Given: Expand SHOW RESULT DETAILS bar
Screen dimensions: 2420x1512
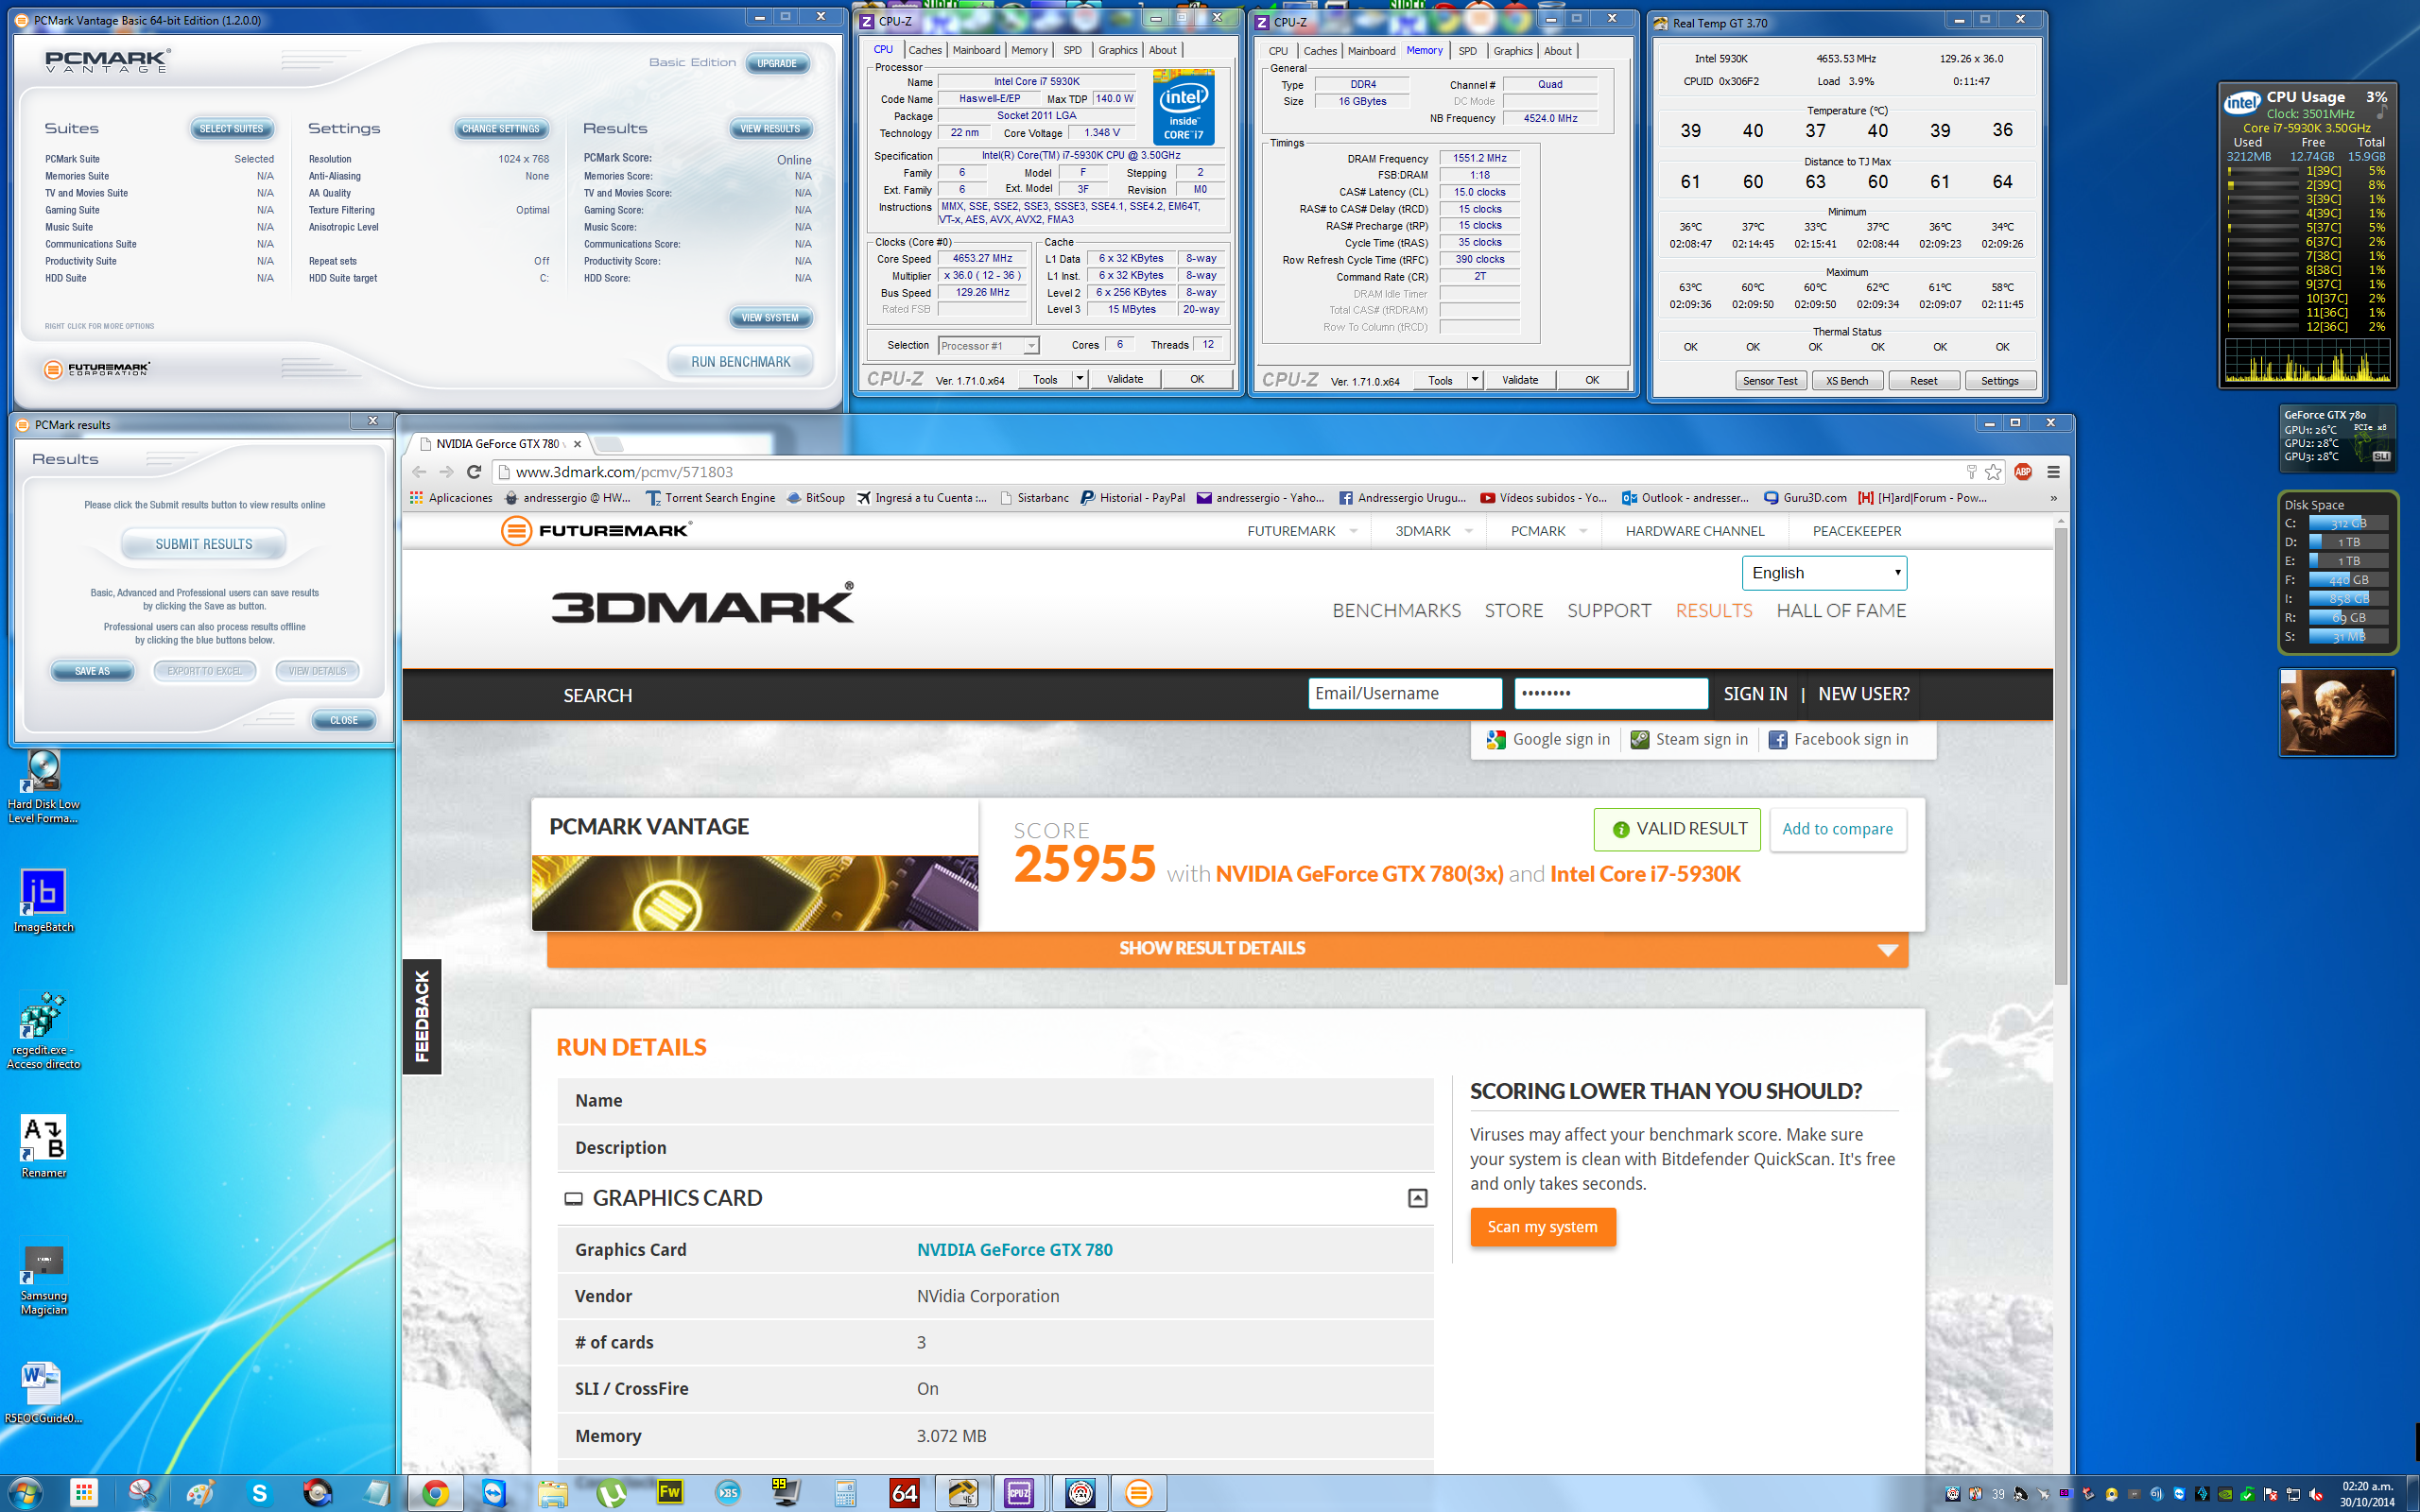Looking at the screenshot, I should click(1227, 948).
